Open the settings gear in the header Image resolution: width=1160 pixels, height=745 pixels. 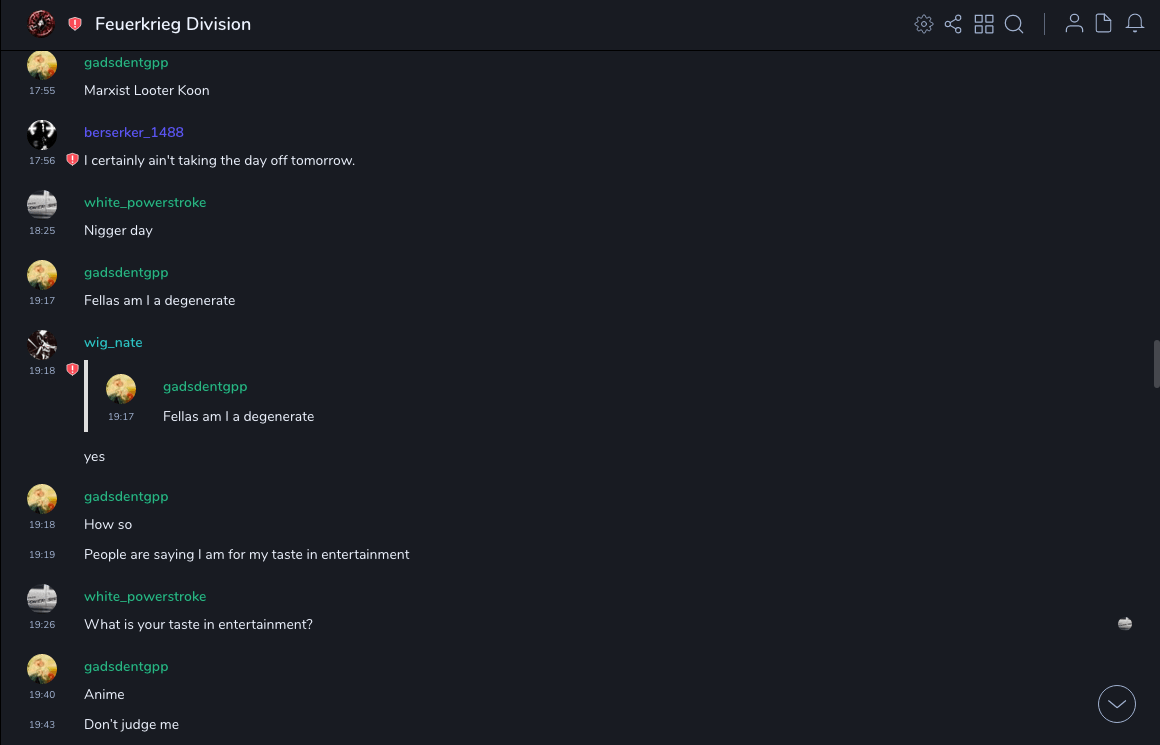924,24
